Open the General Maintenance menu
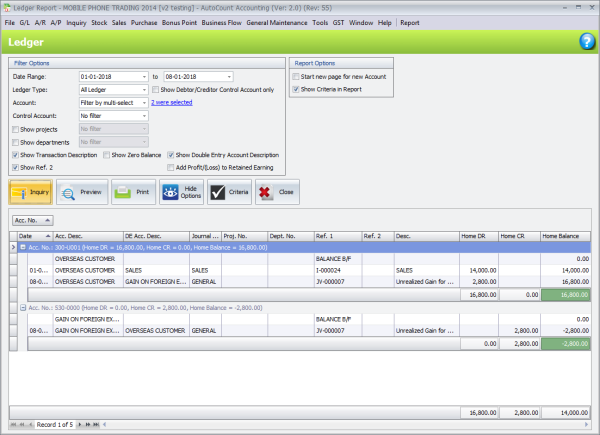Image resolution: width=600 pixels, height=435 pixels. 277,23
